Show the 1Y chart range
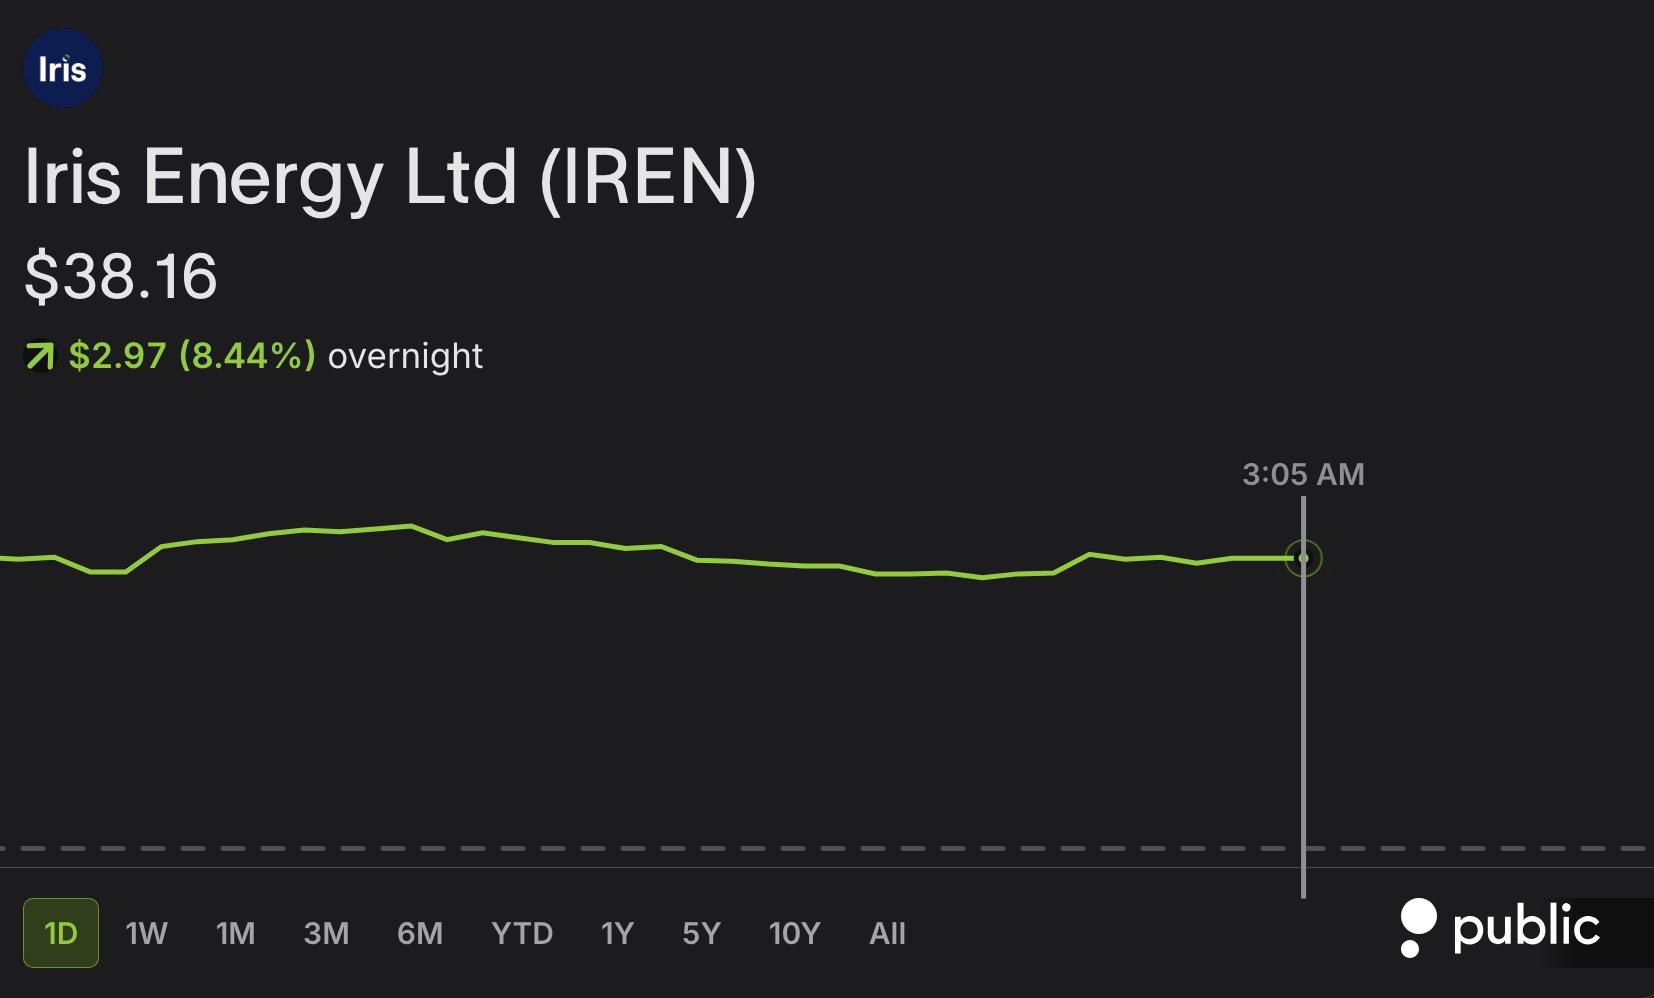 click(617, 933)
